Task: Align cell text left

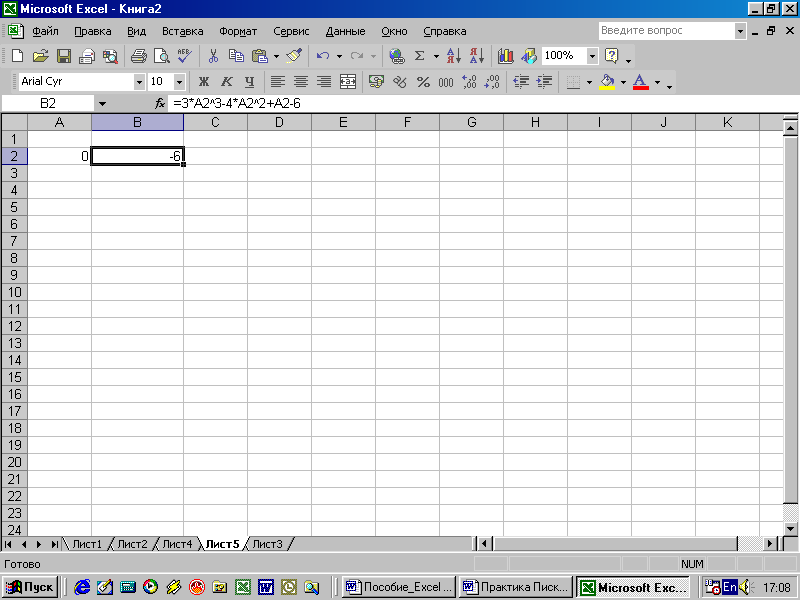Action: [278, 82]
